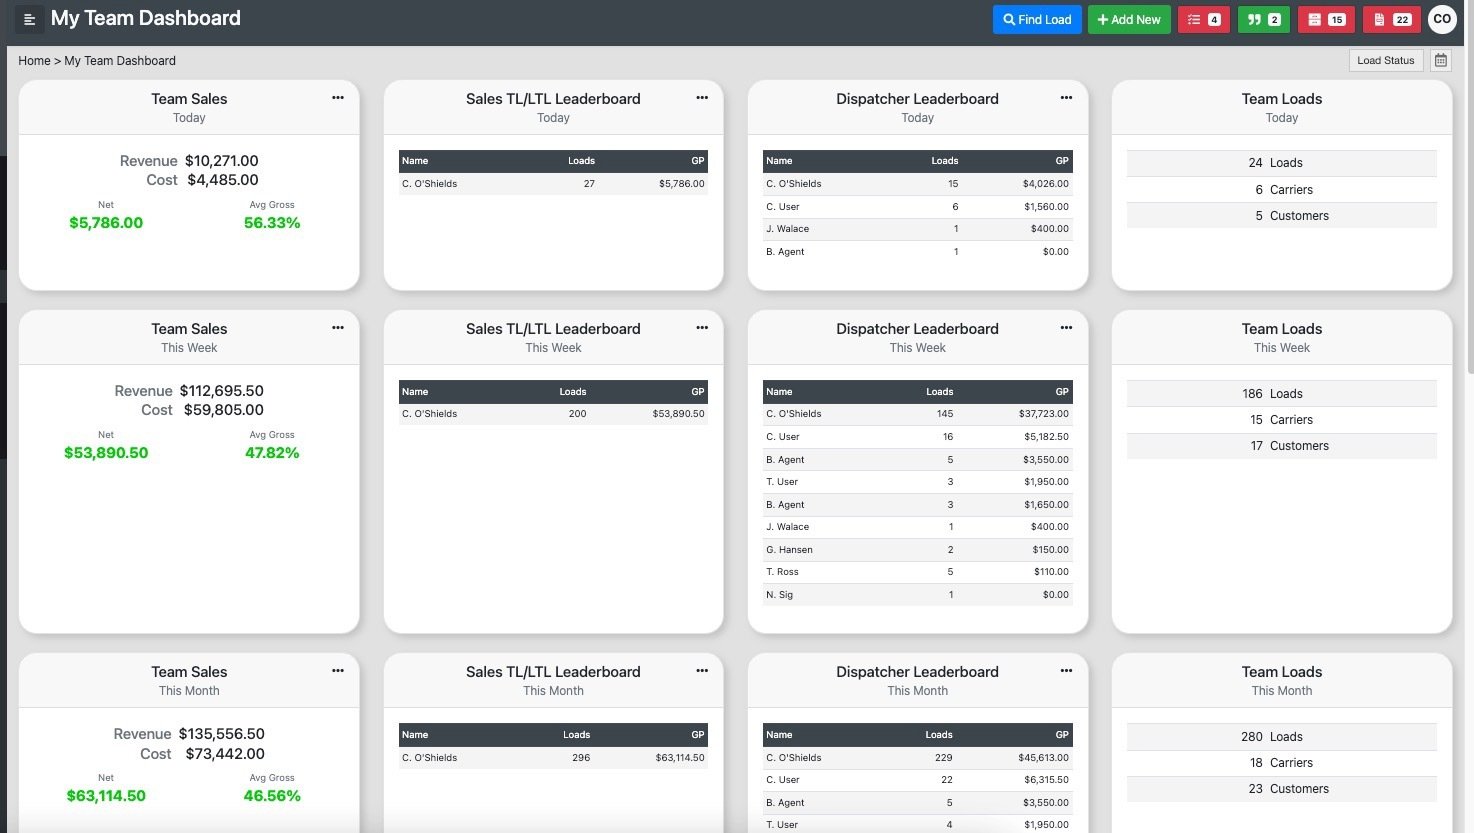Open the green quotes badge showing 2

(x=1264, y=19)
